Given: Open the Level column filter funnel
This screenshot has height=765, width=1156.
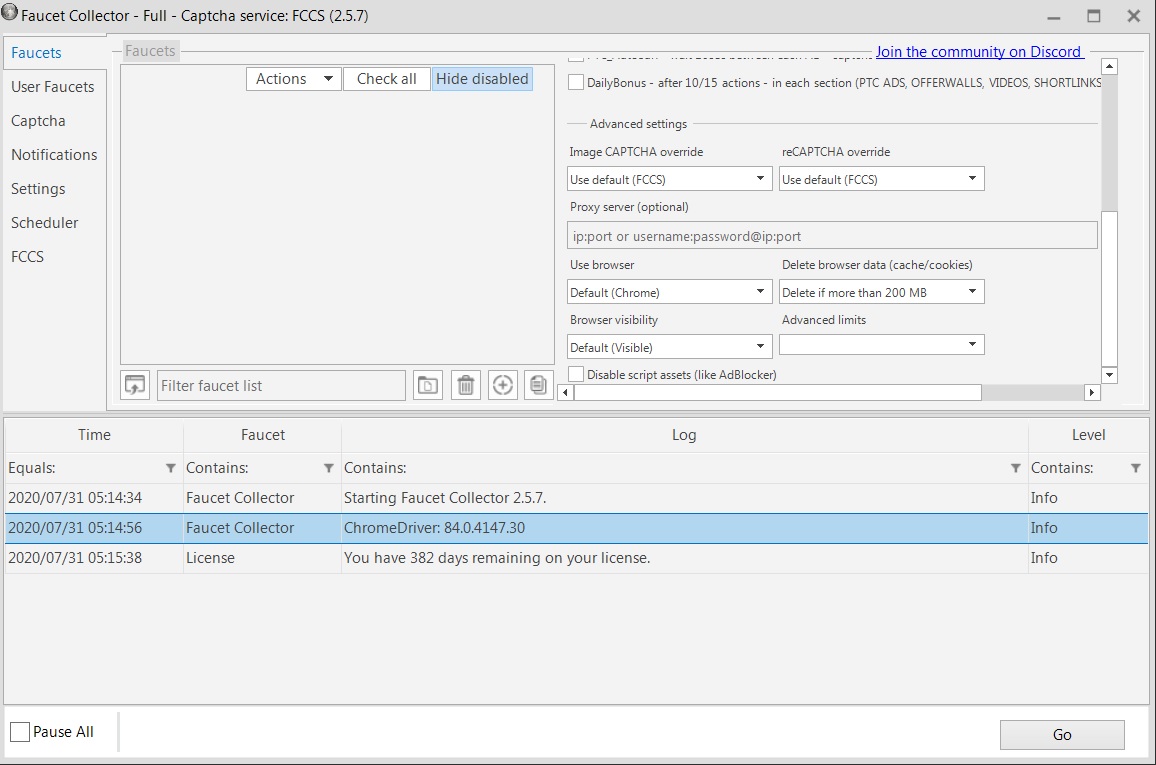Looking at the screenshot, I should pos(1136,468).
